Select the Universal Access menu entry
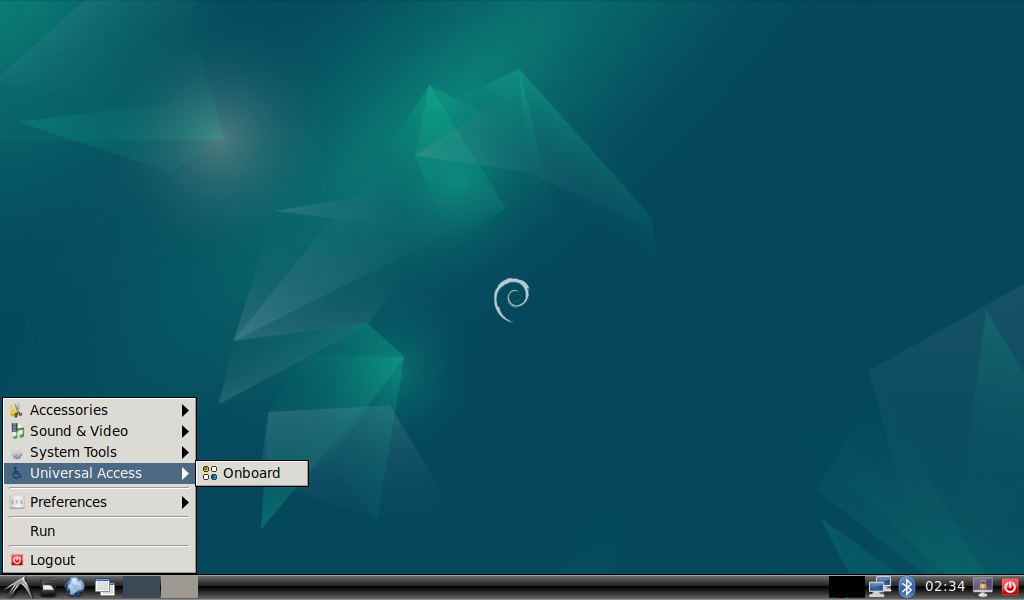The image size is (1024, 600). (99, 473)
